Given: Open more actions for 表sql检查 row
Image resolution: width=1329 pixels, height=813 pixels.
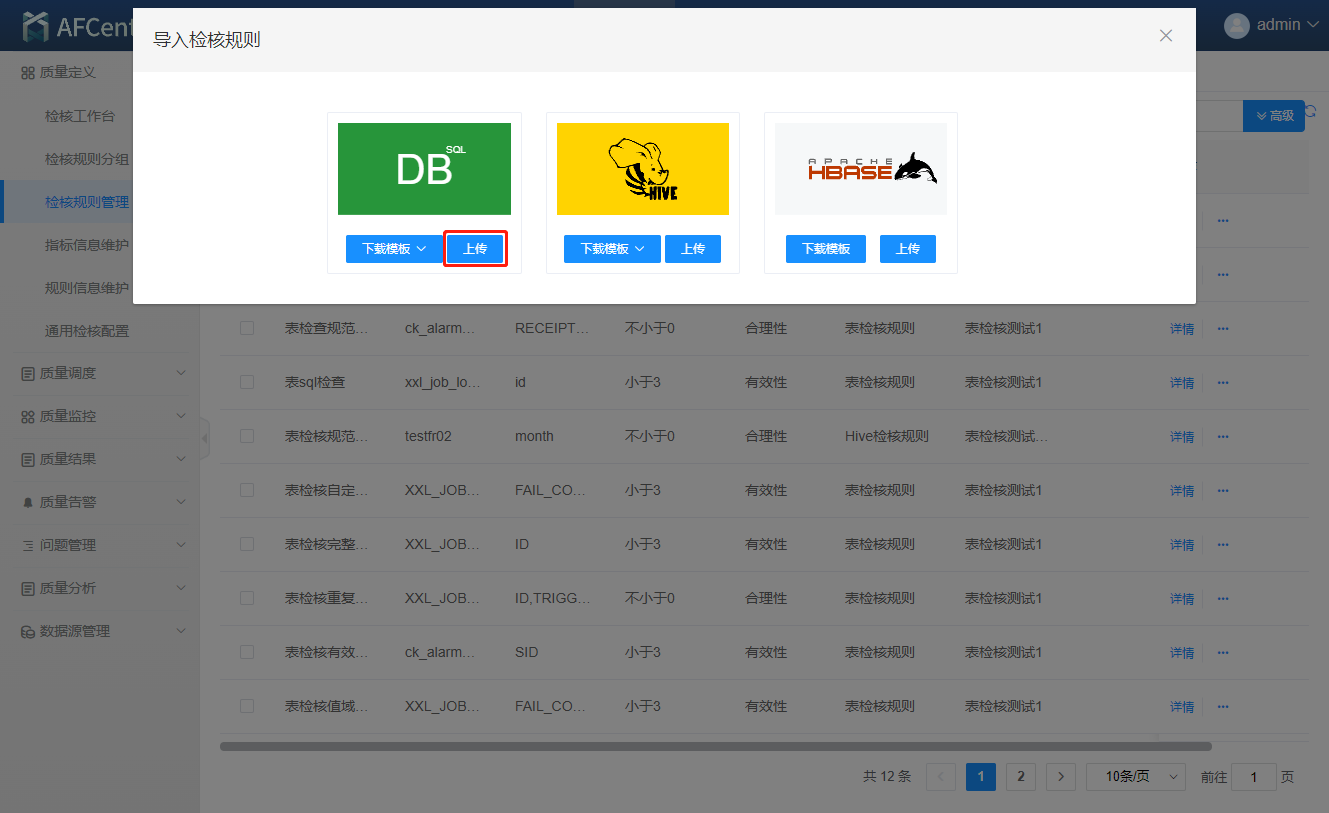Looking at the screenshot, I should point(1222,383).
